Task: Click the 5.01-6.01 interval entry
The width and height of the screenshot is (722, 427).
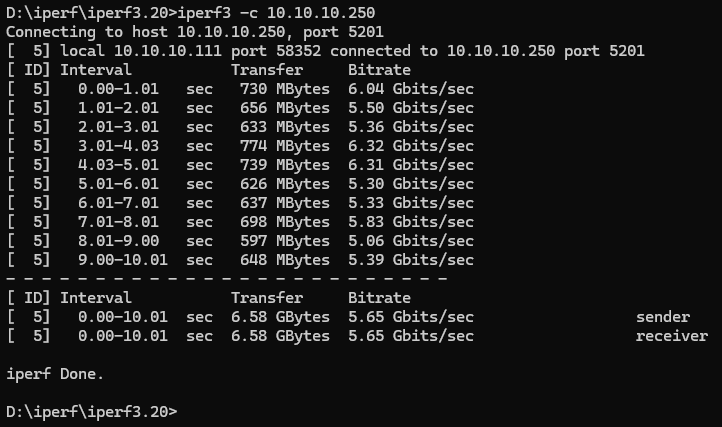Action: (118, 184)
